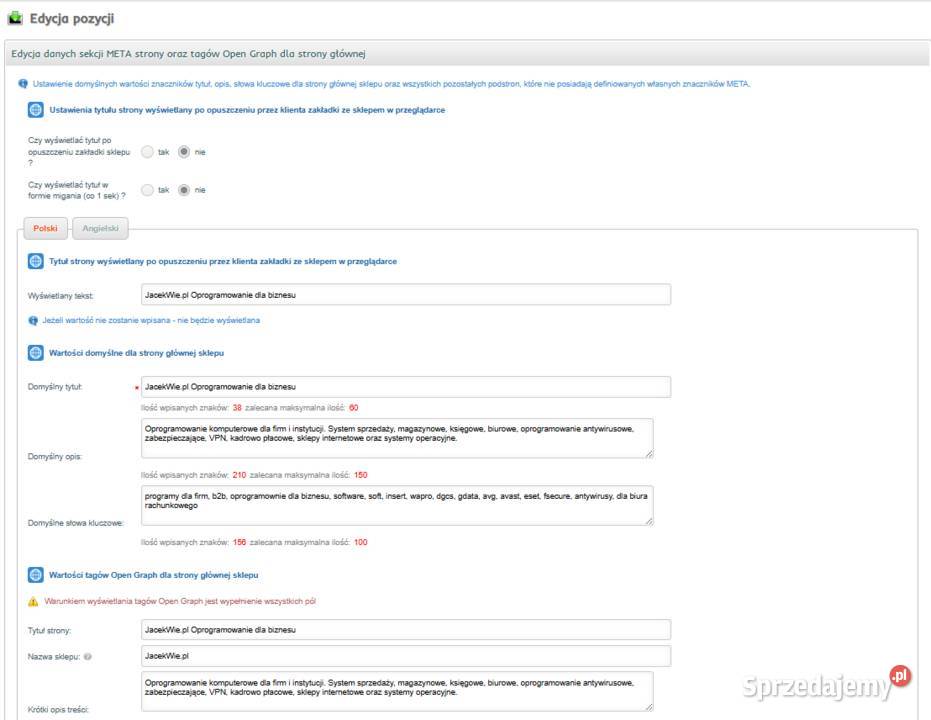Click globe icon next to Ustawienia tytułu strony
The width and height of the screenshot is (931, 720).
pos(36,110)
